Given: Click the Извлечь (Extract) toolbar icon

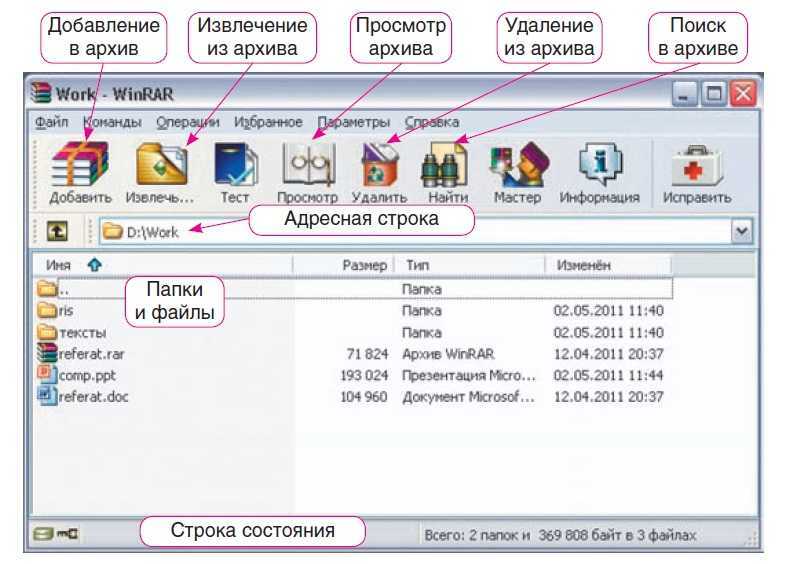Looking at the screenshot, I should click(162, 164).
